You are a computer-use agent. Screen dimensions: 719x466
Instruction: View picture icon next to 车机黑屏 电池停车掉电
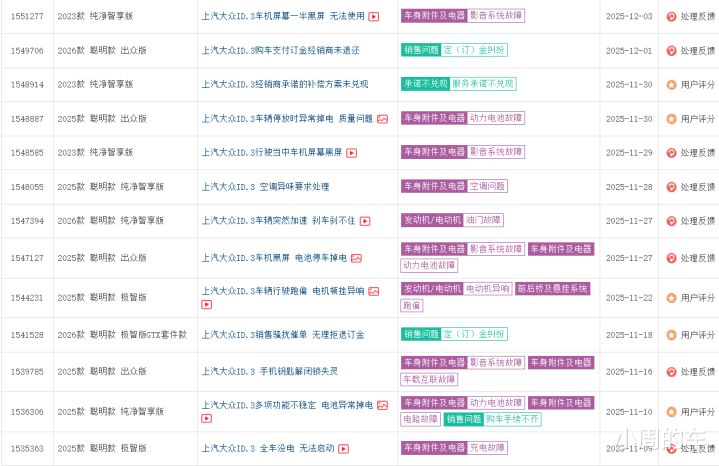point(356,258)
